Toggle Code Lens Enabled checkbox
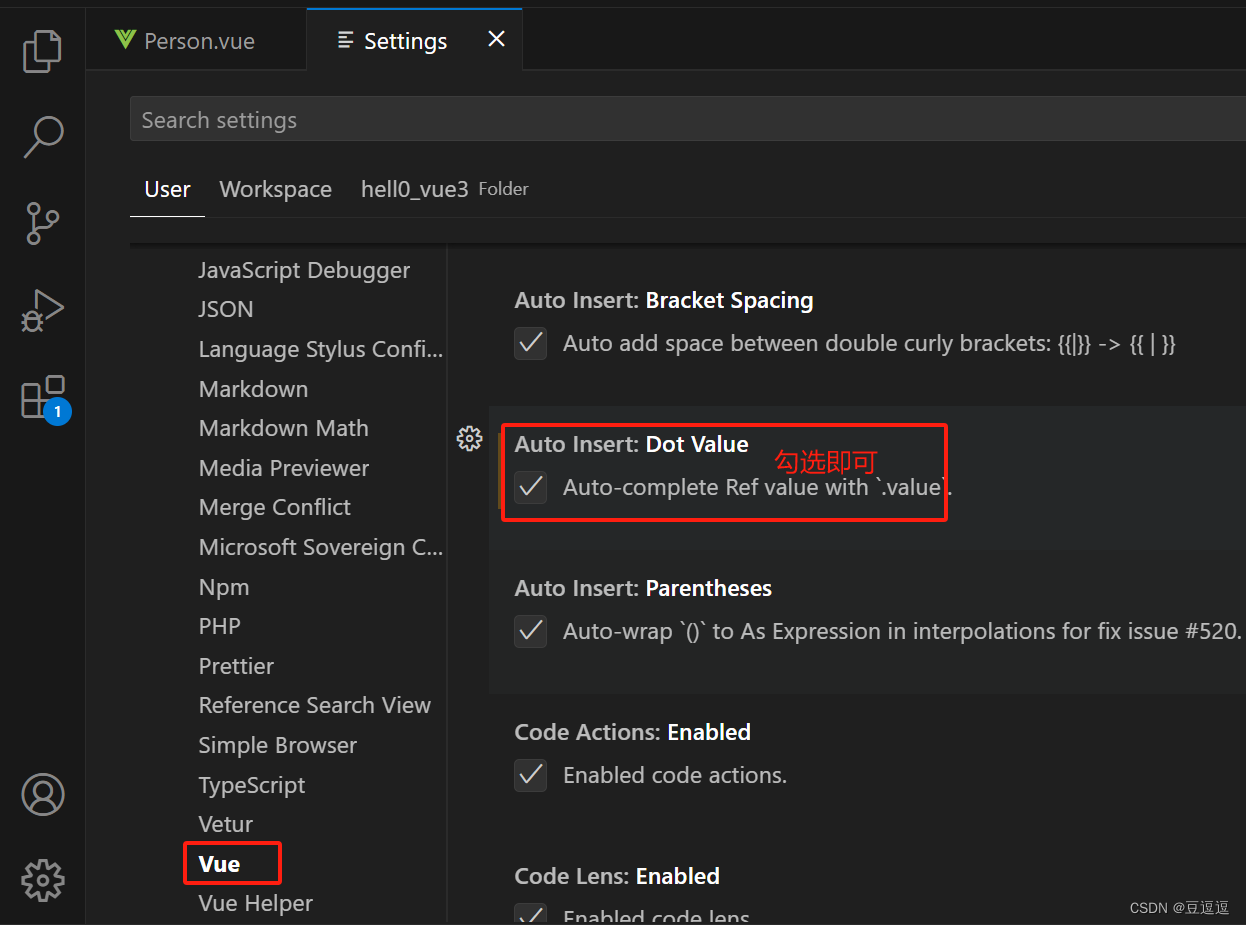This screenshot has height=925, width=1246. tap(531, 914)
